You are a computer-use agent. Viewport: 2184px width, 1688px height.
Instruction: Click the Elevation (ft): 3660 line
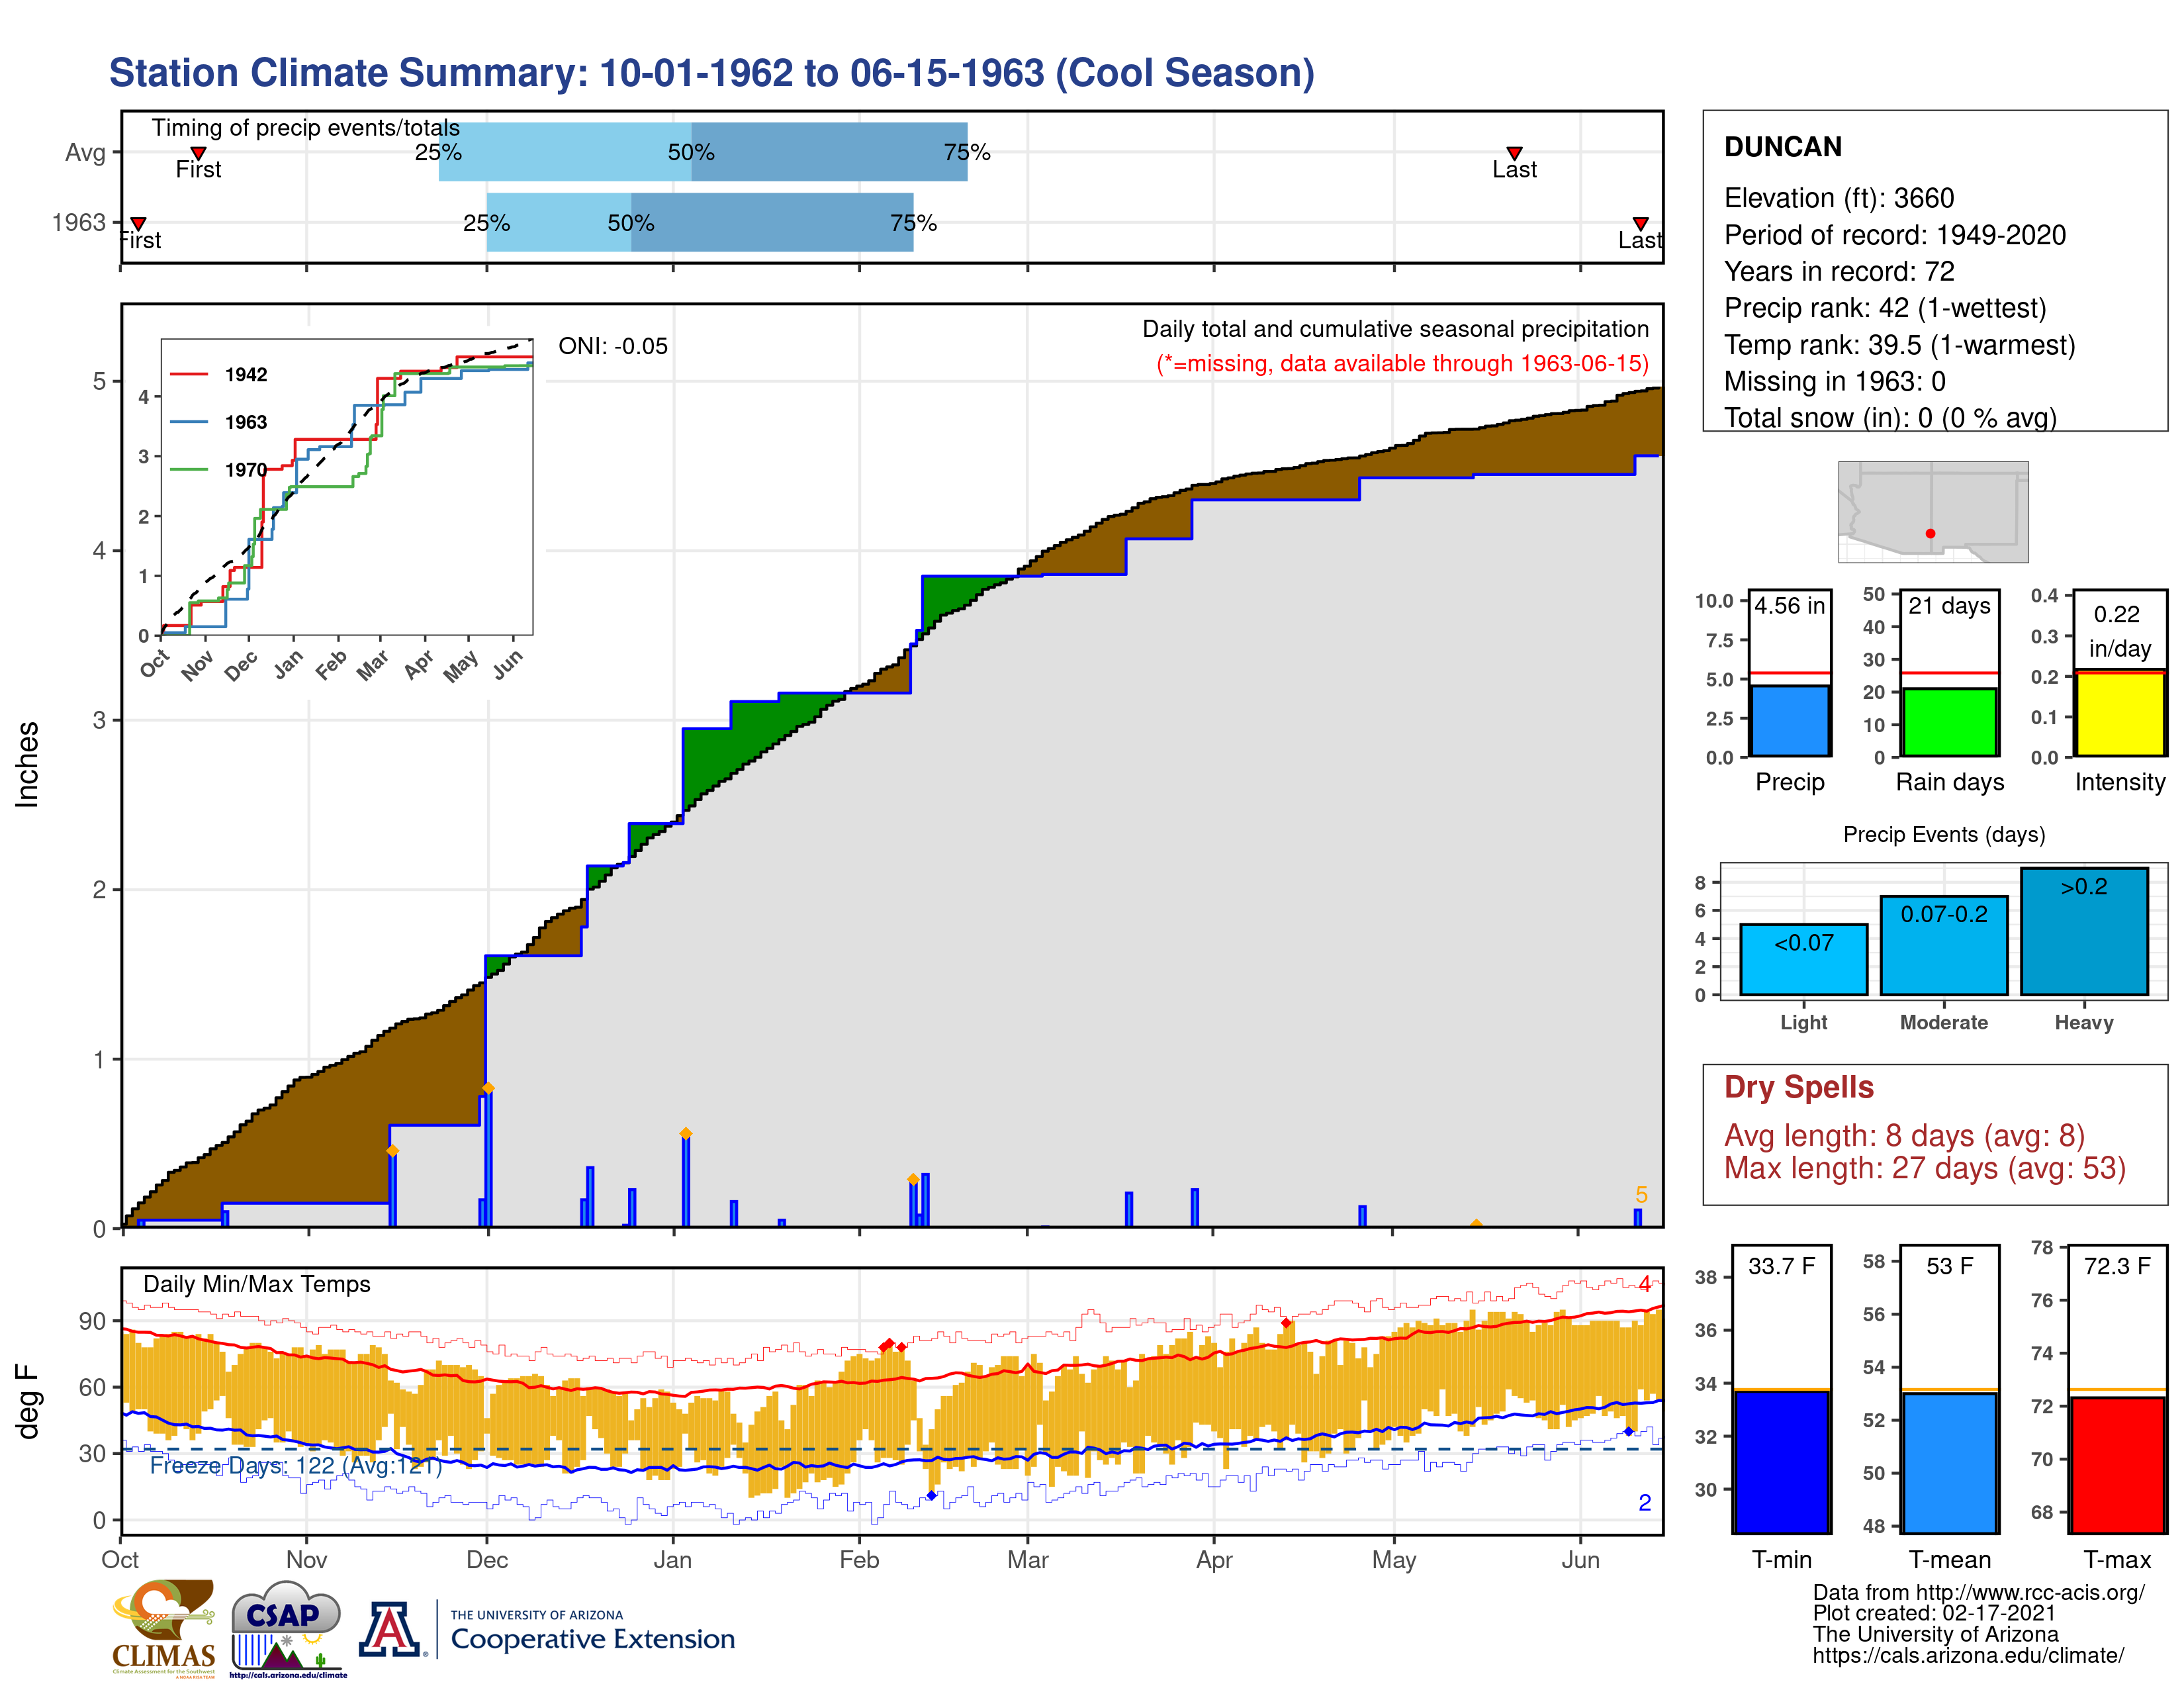tap(1838, 198)
